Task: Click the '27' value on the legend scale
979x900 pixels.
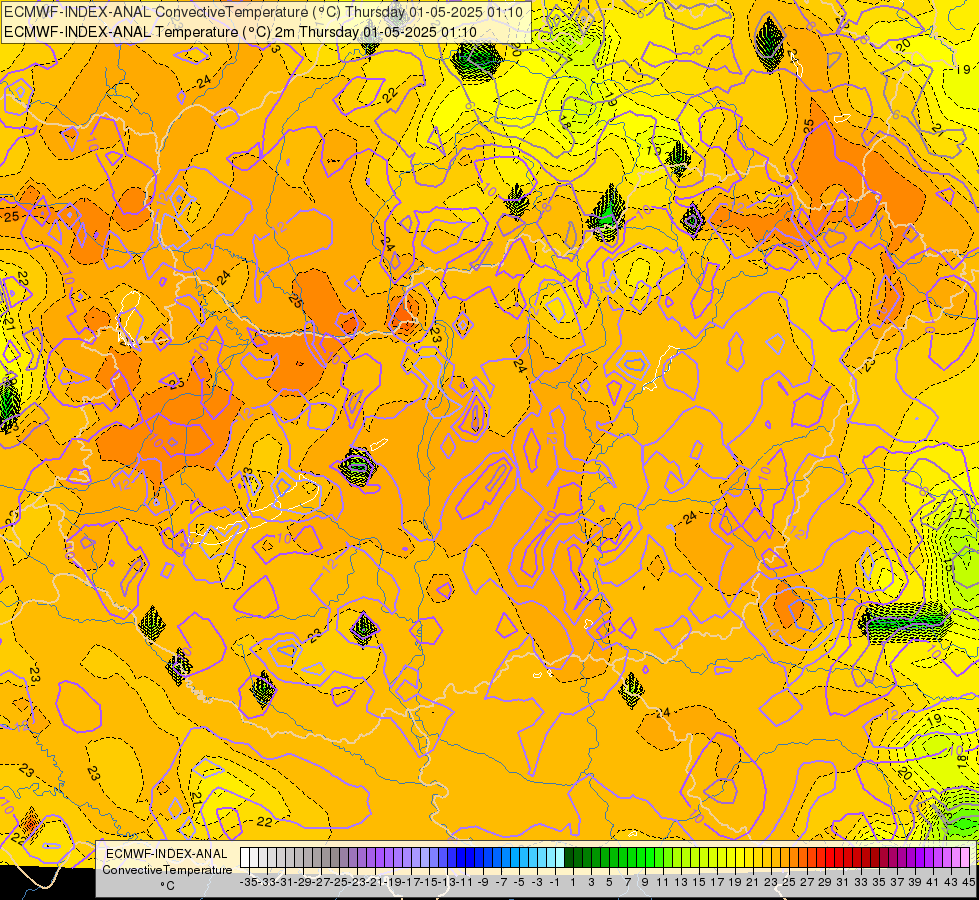Action: 807,882
